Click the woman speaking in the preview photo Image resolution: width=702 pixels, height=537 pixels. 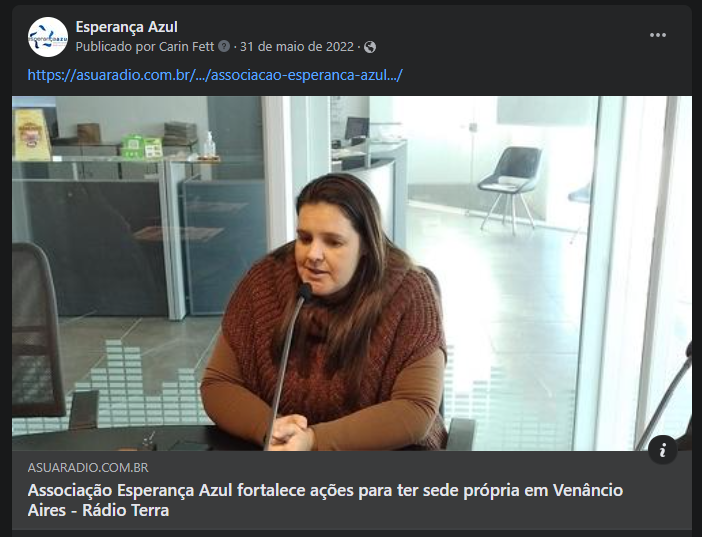tap(325, 314)
